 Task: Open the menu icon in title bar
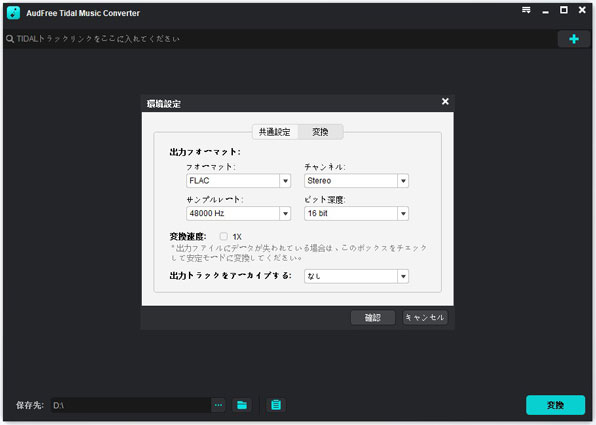526,10
